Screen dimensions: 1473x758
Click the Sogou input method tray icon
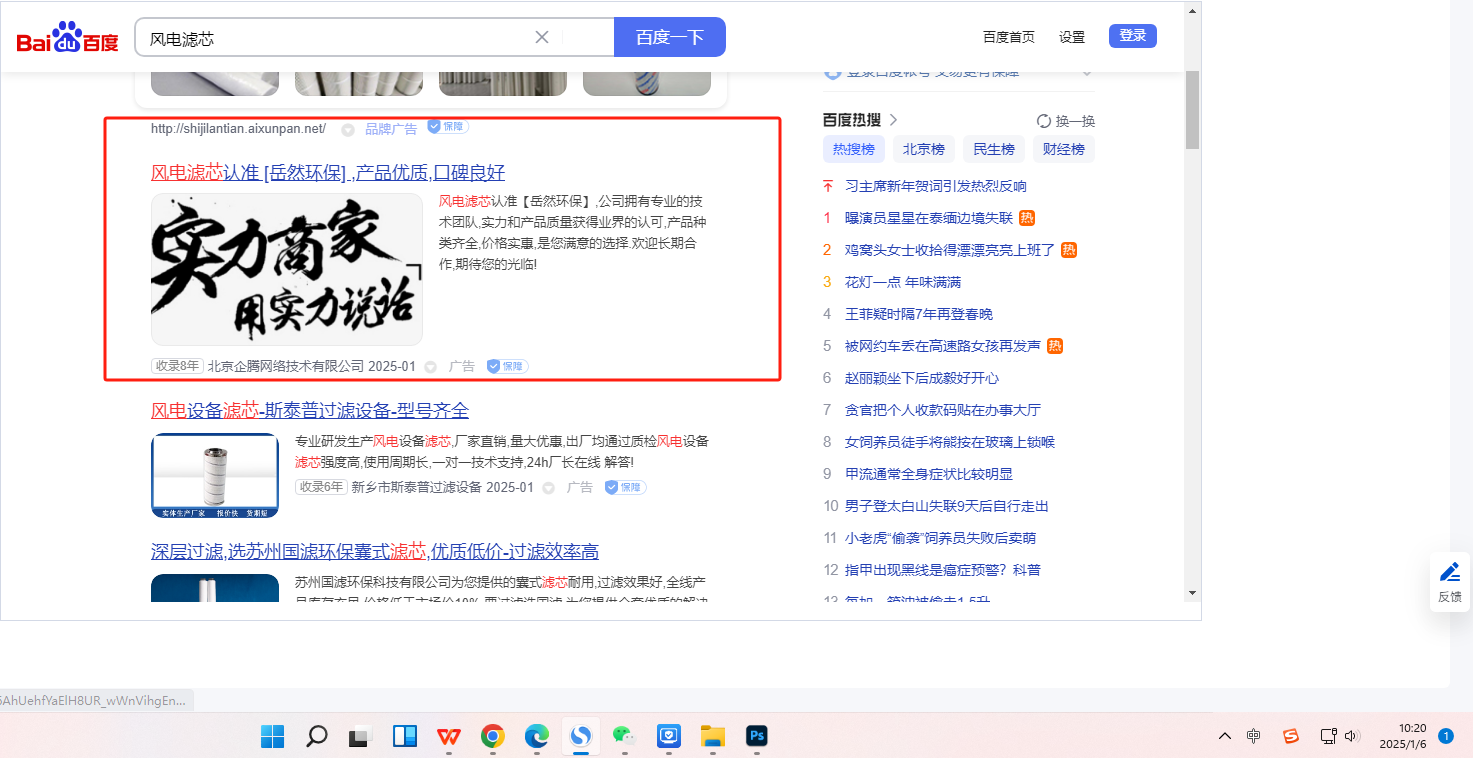pos(1291,737)
